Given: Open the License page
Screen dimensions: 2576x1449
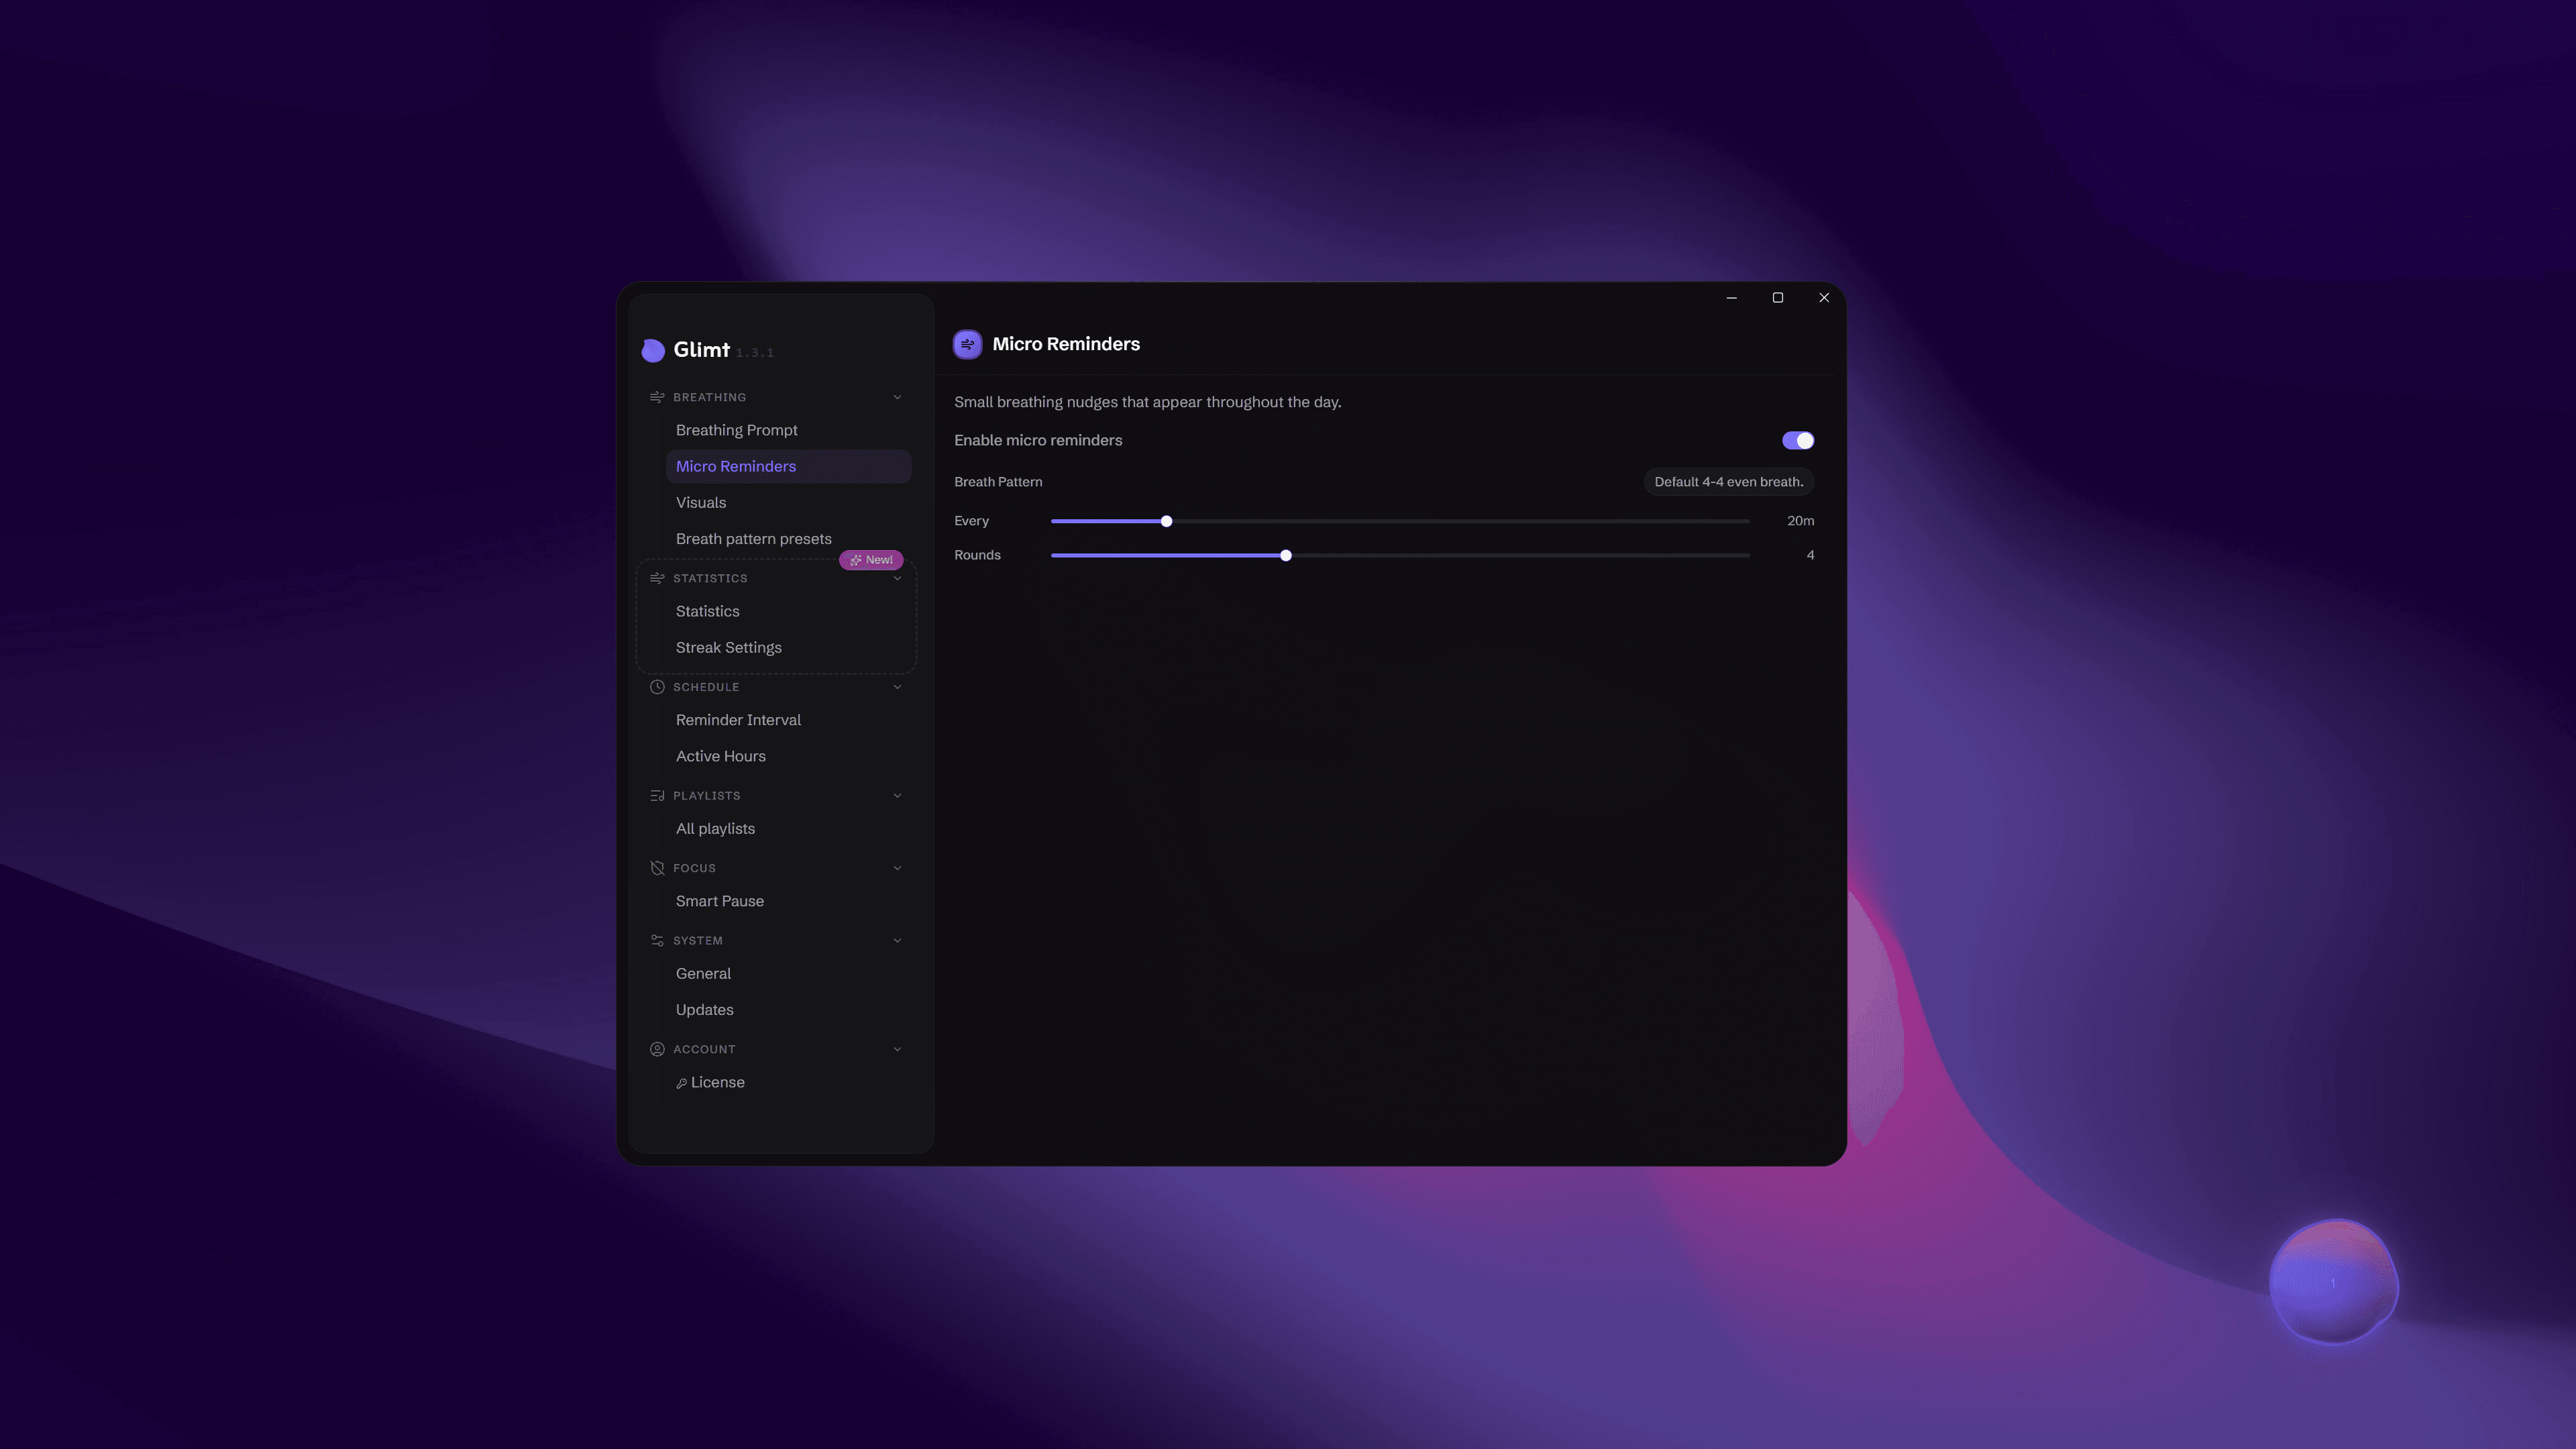Looking at the screenshot, I should [788, 1082].
